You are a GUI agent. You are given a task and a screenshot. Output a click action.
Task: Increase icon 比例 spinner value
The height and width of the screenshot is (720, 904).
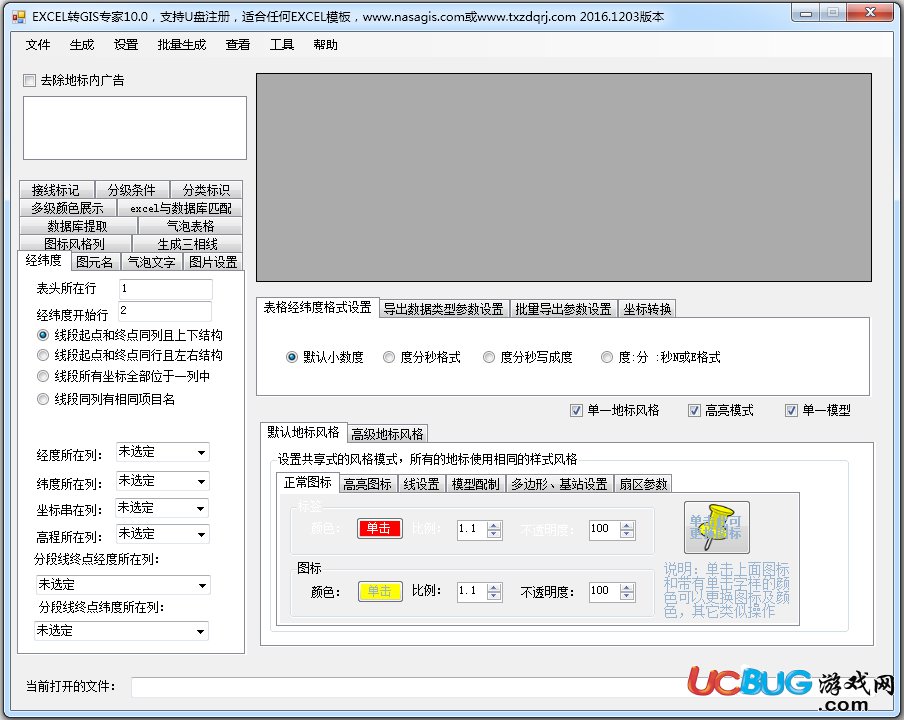(494, 587)
